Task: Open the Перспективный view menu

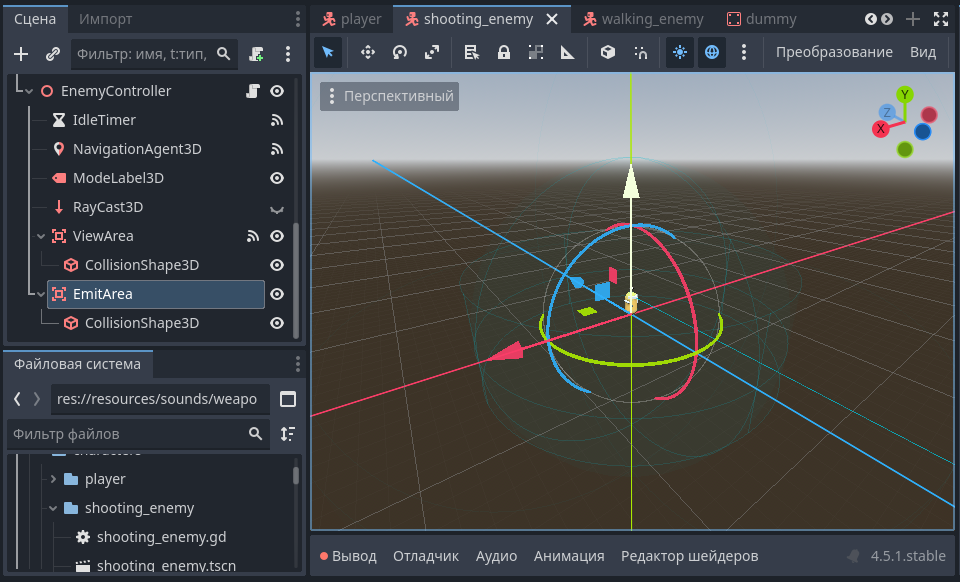Action: (390, 97)
